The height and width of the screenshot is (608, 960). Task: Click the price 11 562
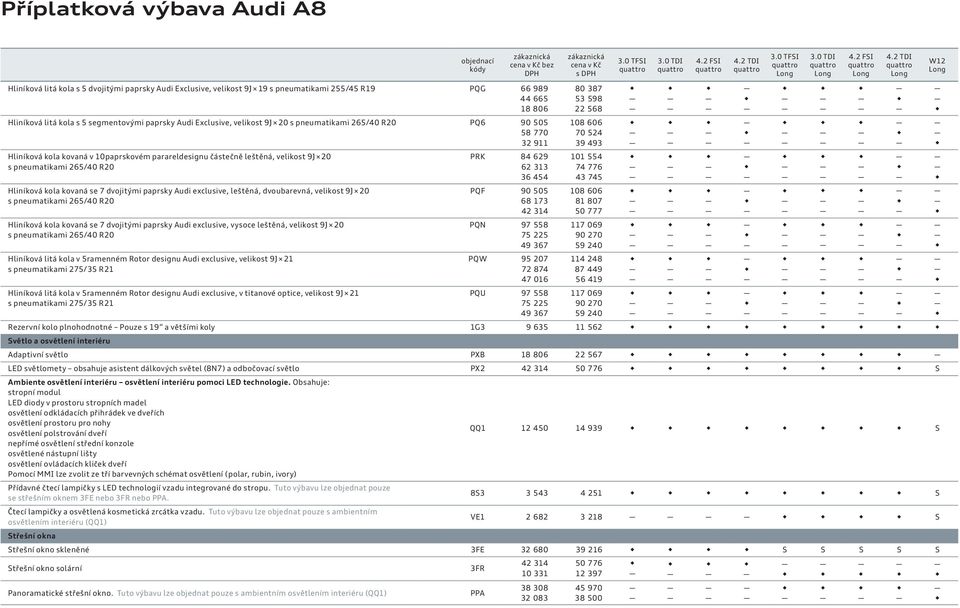[x=588, y=328]
